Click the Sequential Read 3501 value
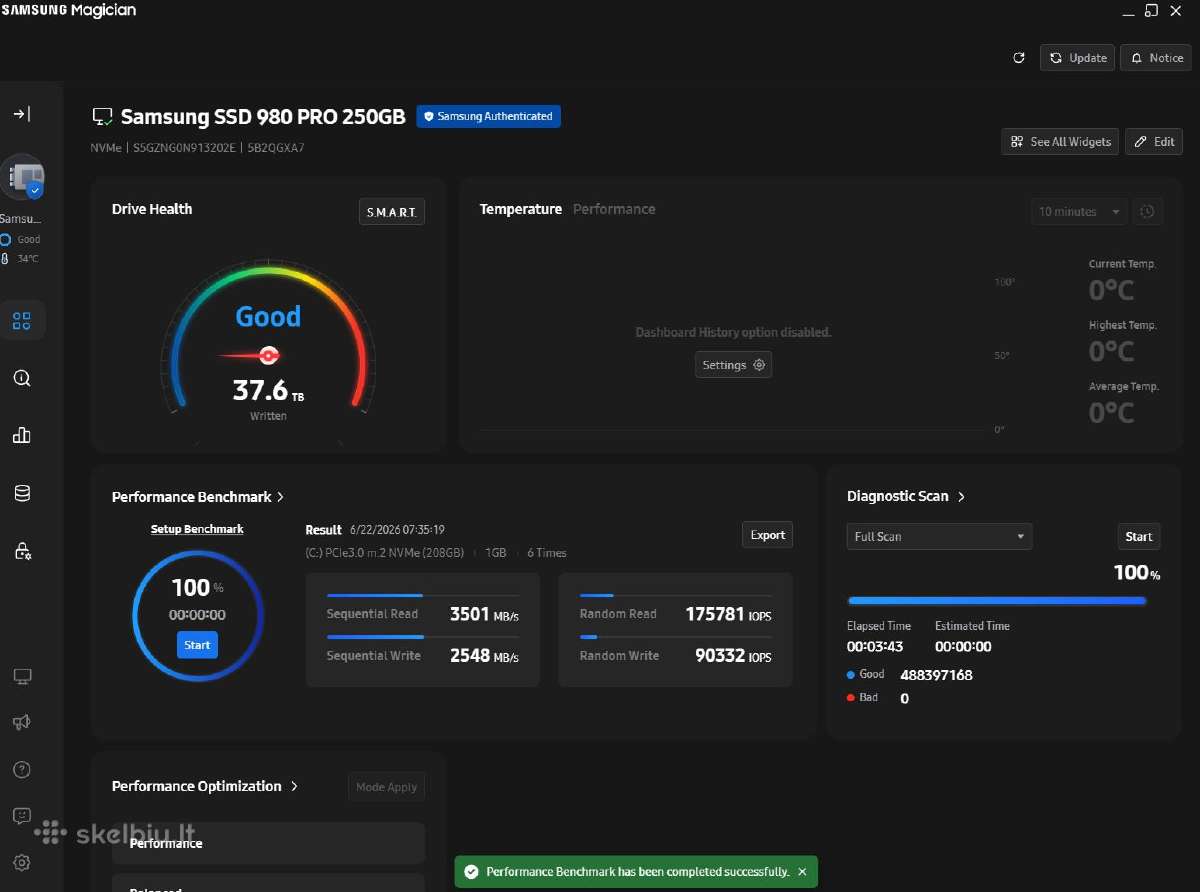 (485, 614)
